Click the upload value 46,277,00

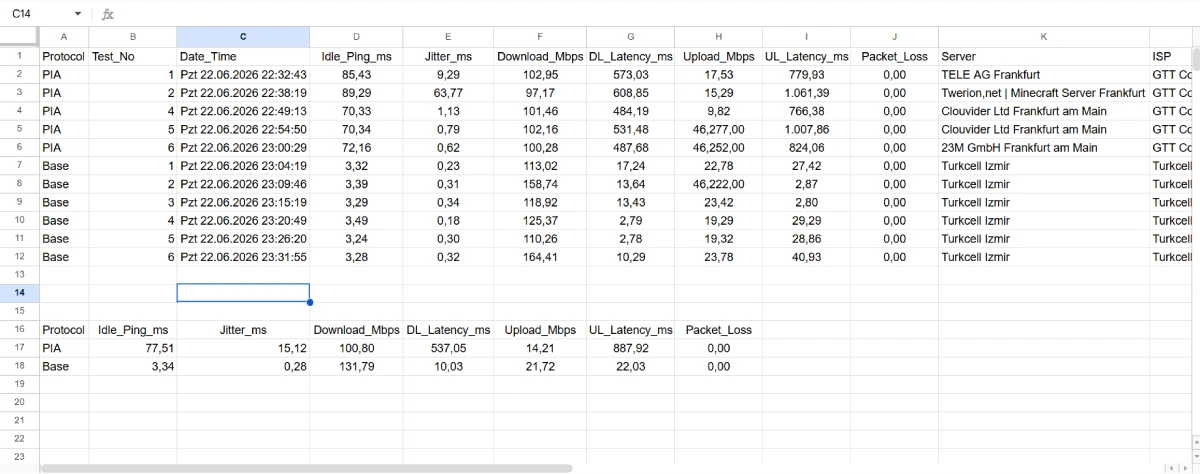point(719,129)
